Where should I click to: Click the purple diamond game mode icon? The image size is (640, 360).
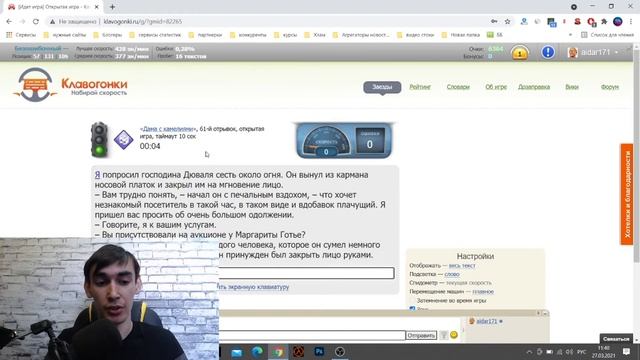pyautogui.click(x=123, y=140)
